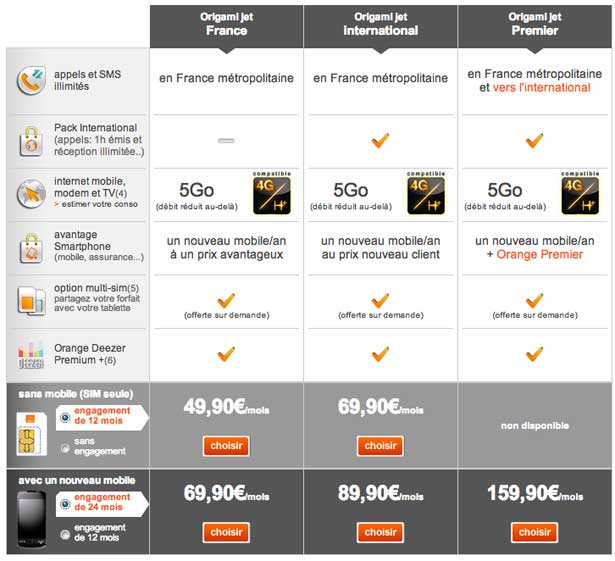This screenshot has width=615, height=561.
Task: Select 12-month engagement option for new mobile
Action: click(x=65, y=535)
